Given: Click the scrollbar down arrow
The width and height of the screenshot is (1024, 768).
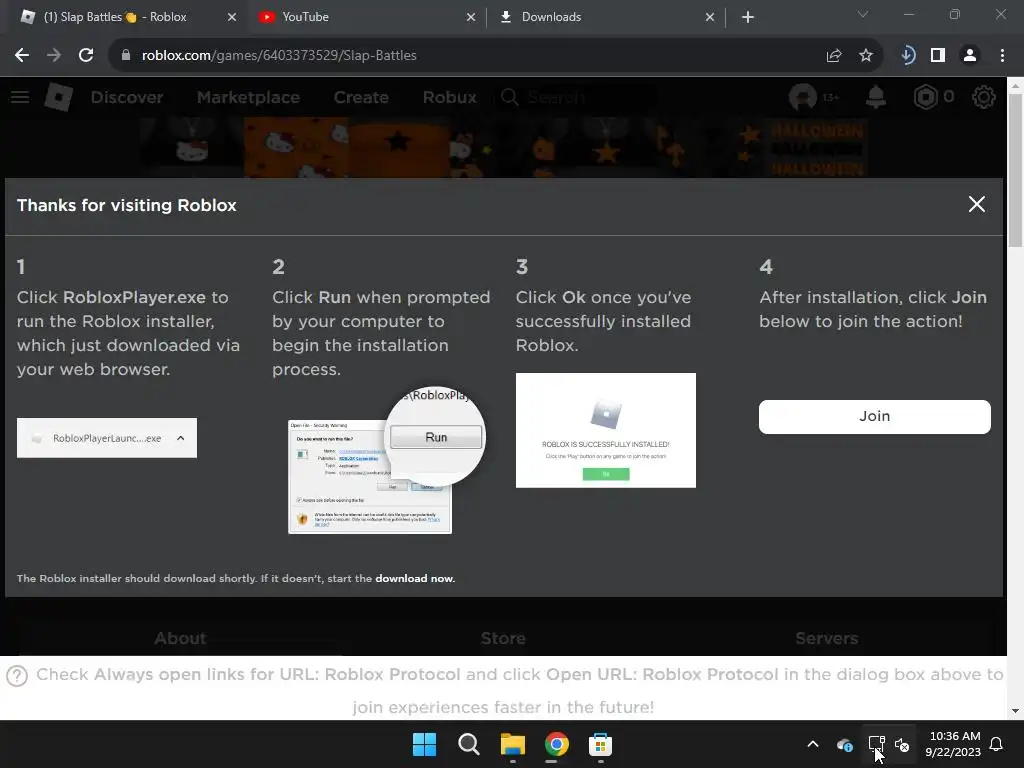Looking at the screenshot, I should [x=1015, y=711].
